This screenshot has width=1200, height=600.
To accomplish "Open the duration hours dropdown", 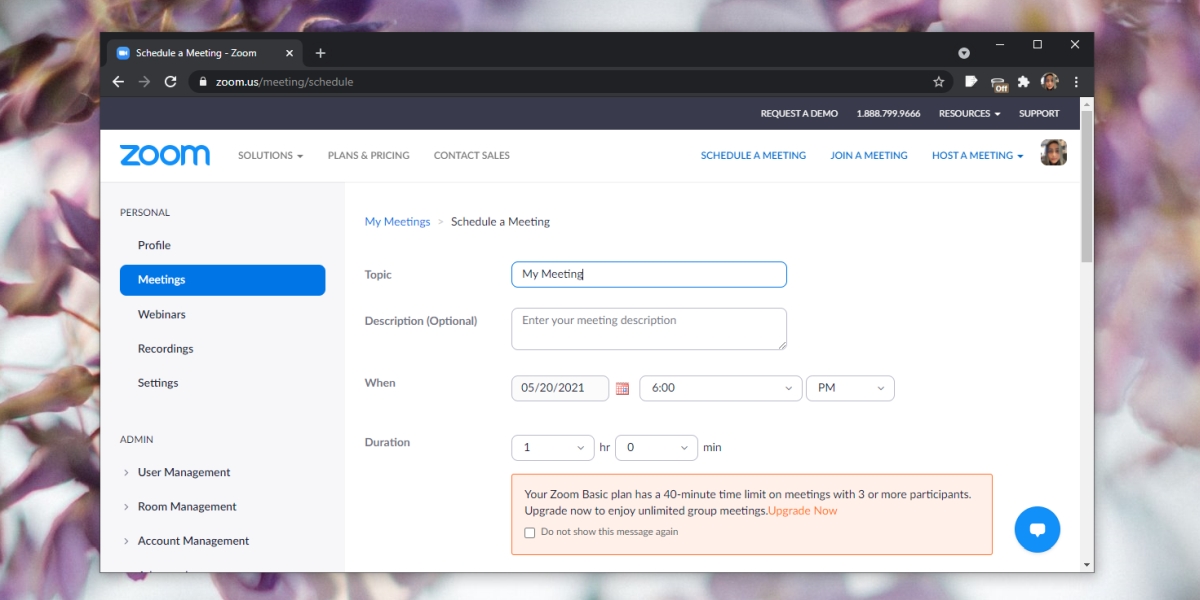I will [x=553, y=447].
